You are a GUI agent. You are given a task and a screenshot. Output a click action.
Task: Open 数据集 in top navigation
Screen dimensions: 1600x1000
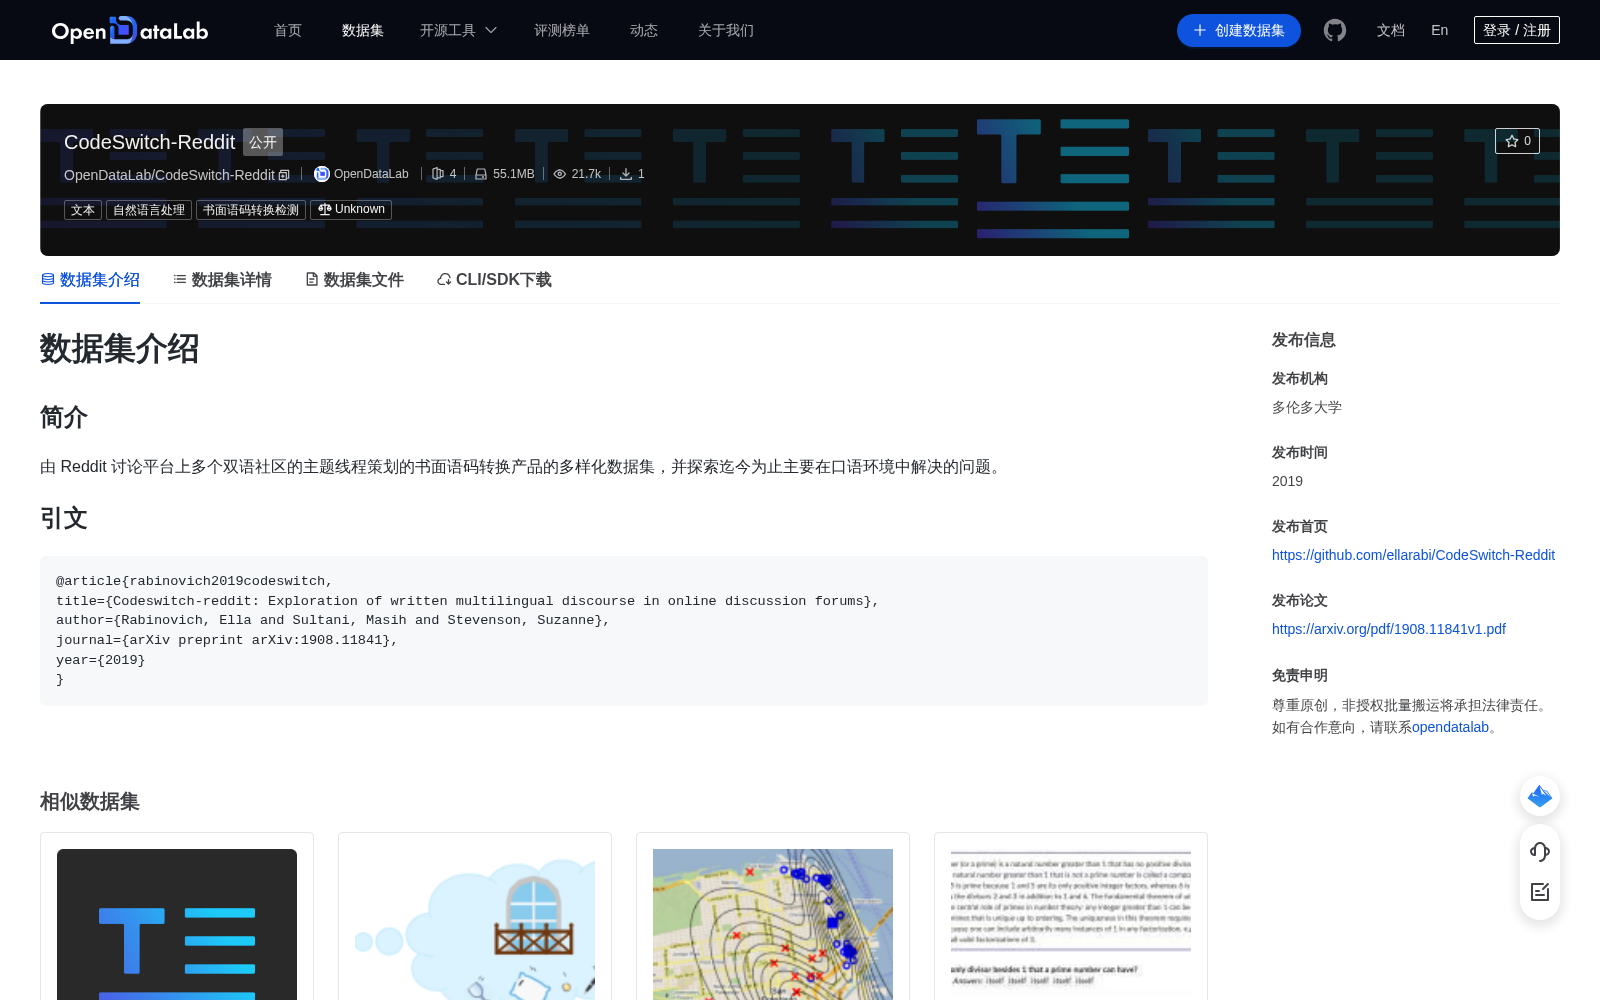363,30
